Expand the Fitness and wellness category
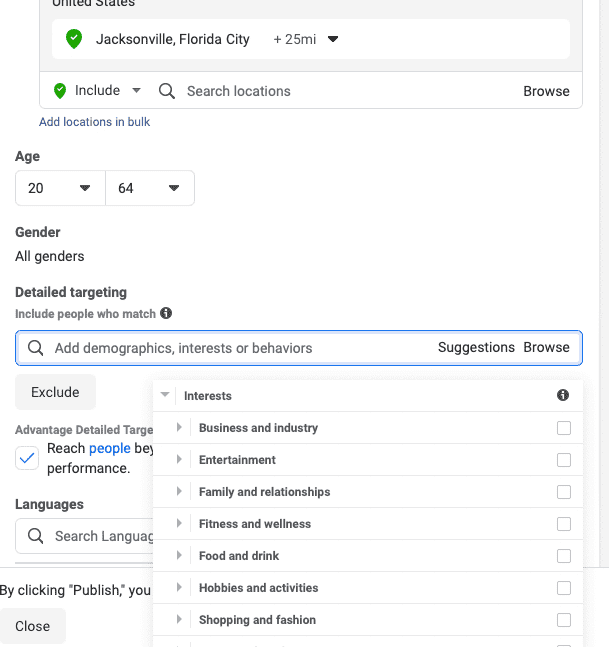The image size is (609, 647). click(x=179, y=523)
